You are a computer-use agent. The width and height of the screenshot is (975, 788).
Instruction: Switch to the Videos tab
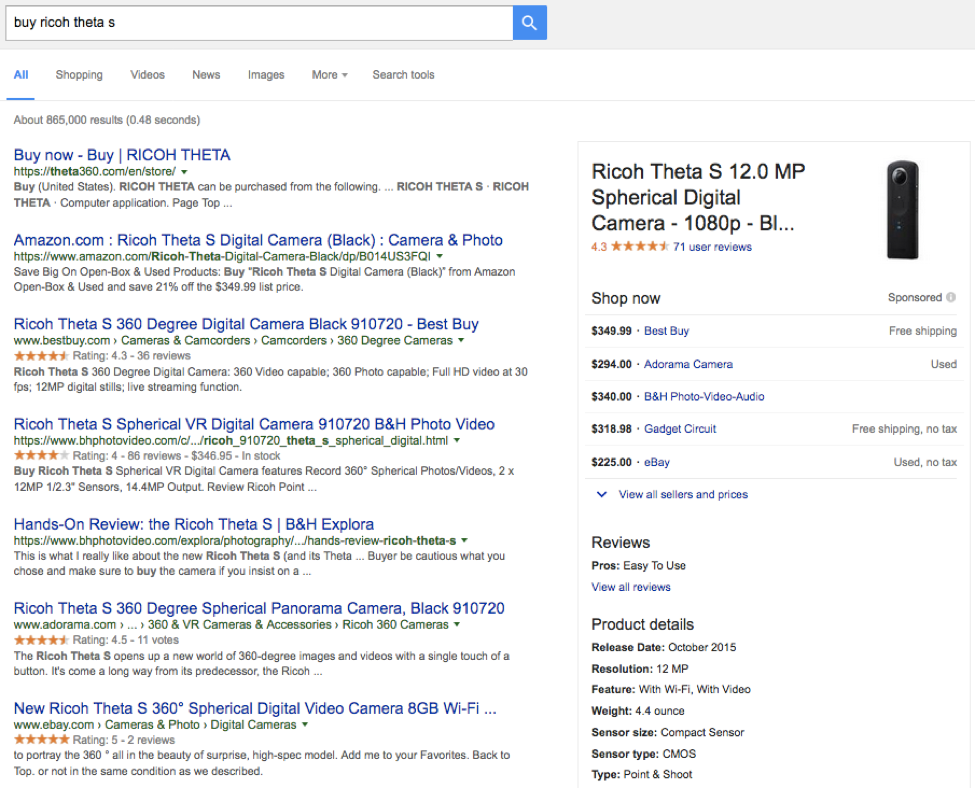(147, 75)
